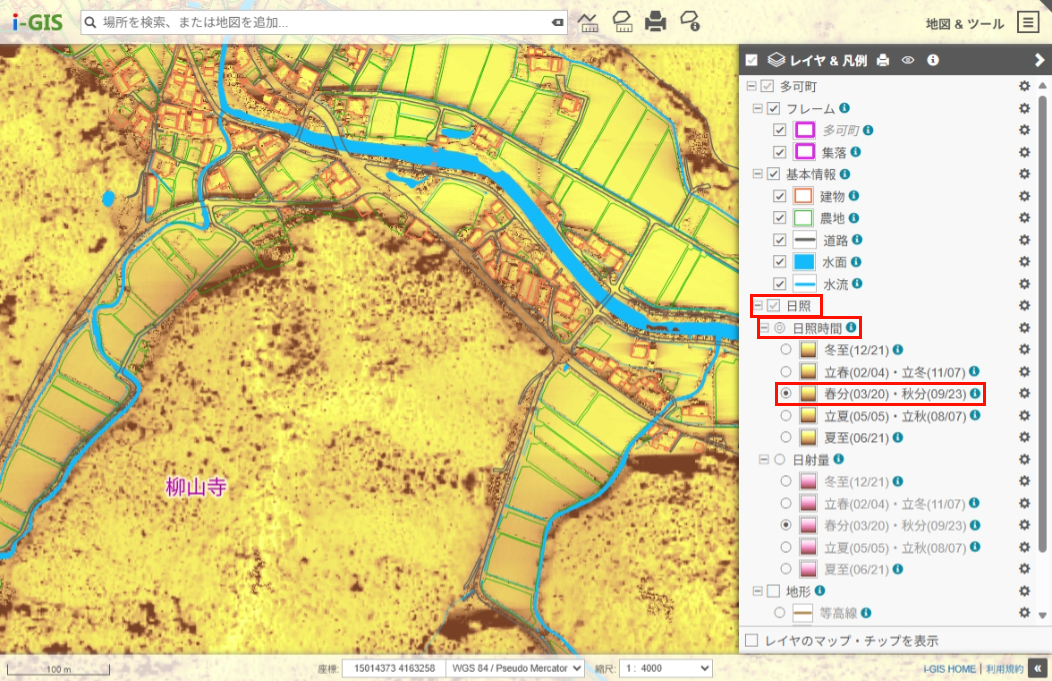
Task: Collapse the footer with double chevron button
Action: click(x=1038, y=668)
